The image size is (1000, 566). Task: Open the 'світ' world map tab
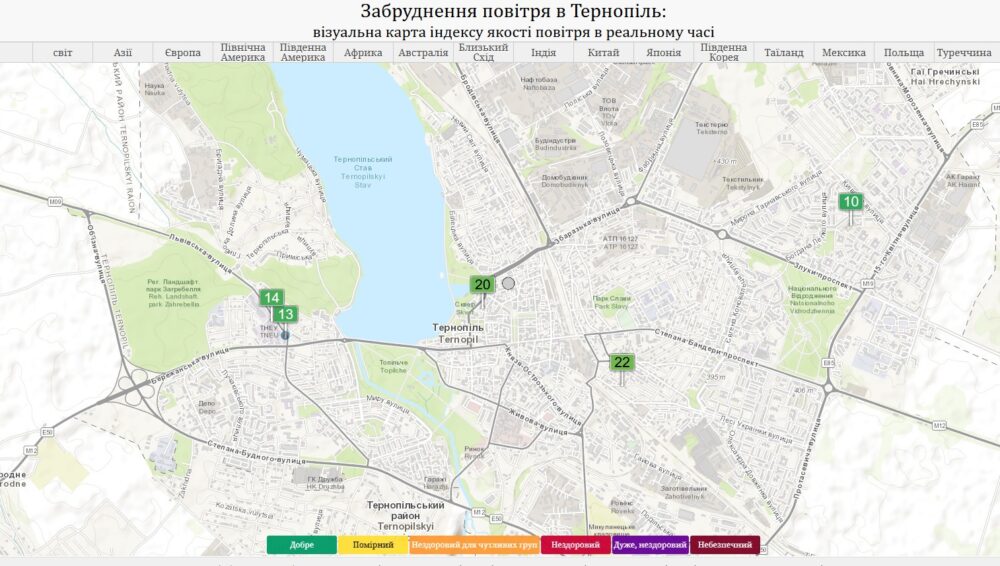(x=62, y=52)
